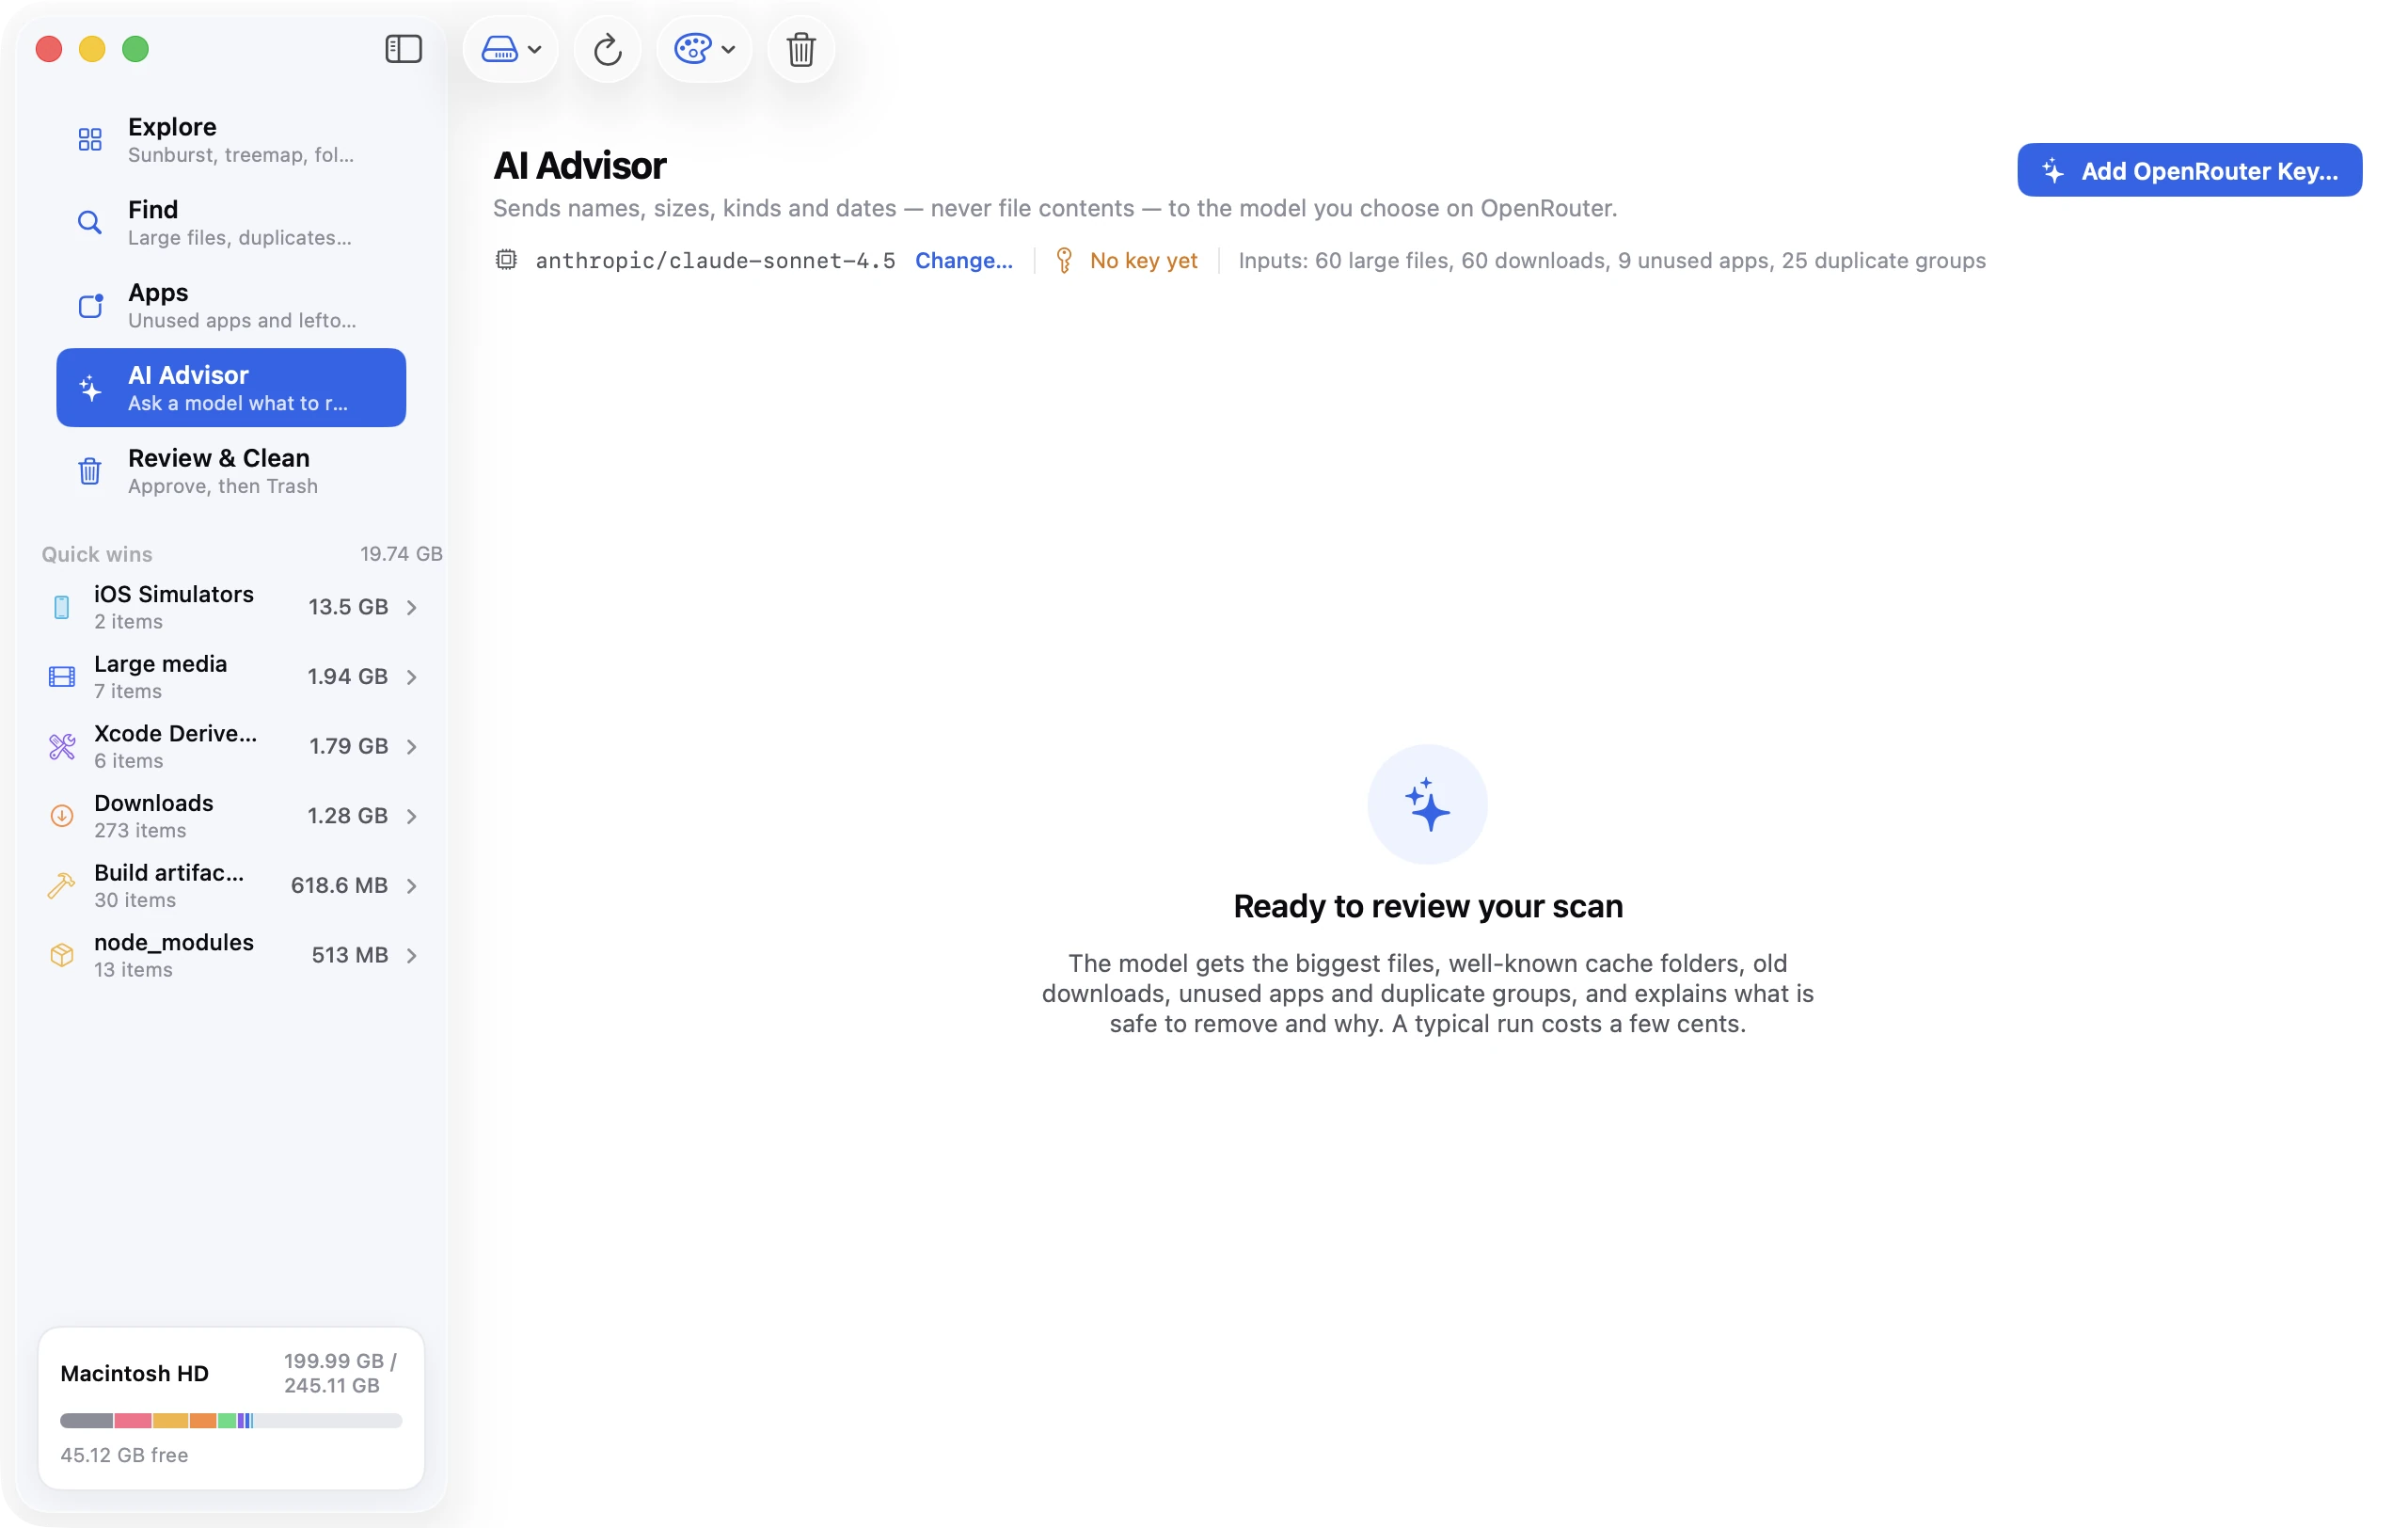Select the AI Advisor sidebar item
This screenshot has width=2408, height=1528.
click(231, 388)
